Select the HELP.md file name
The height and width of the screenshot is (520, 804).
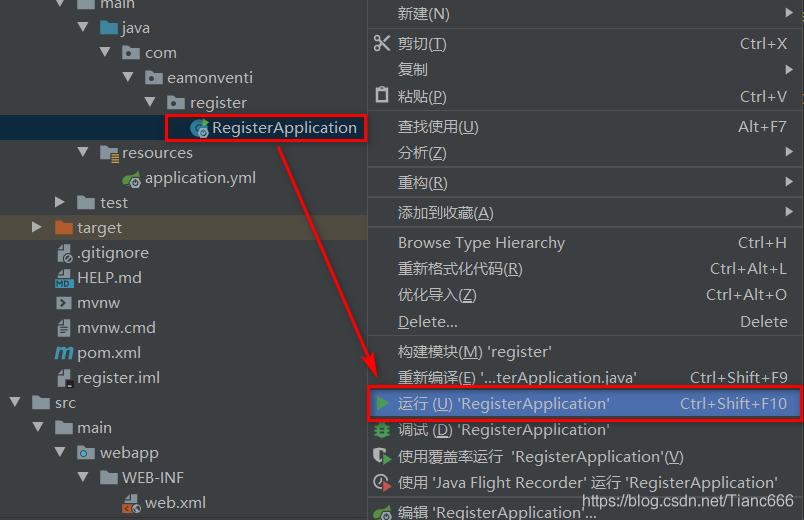coord(109,277)
